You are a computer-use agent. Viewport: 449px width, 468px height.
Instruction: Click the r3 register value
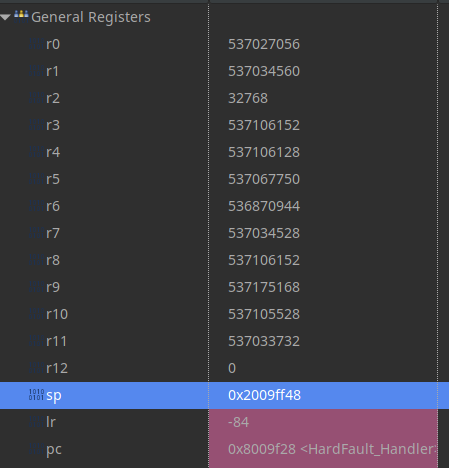click(x=264, y=125)
